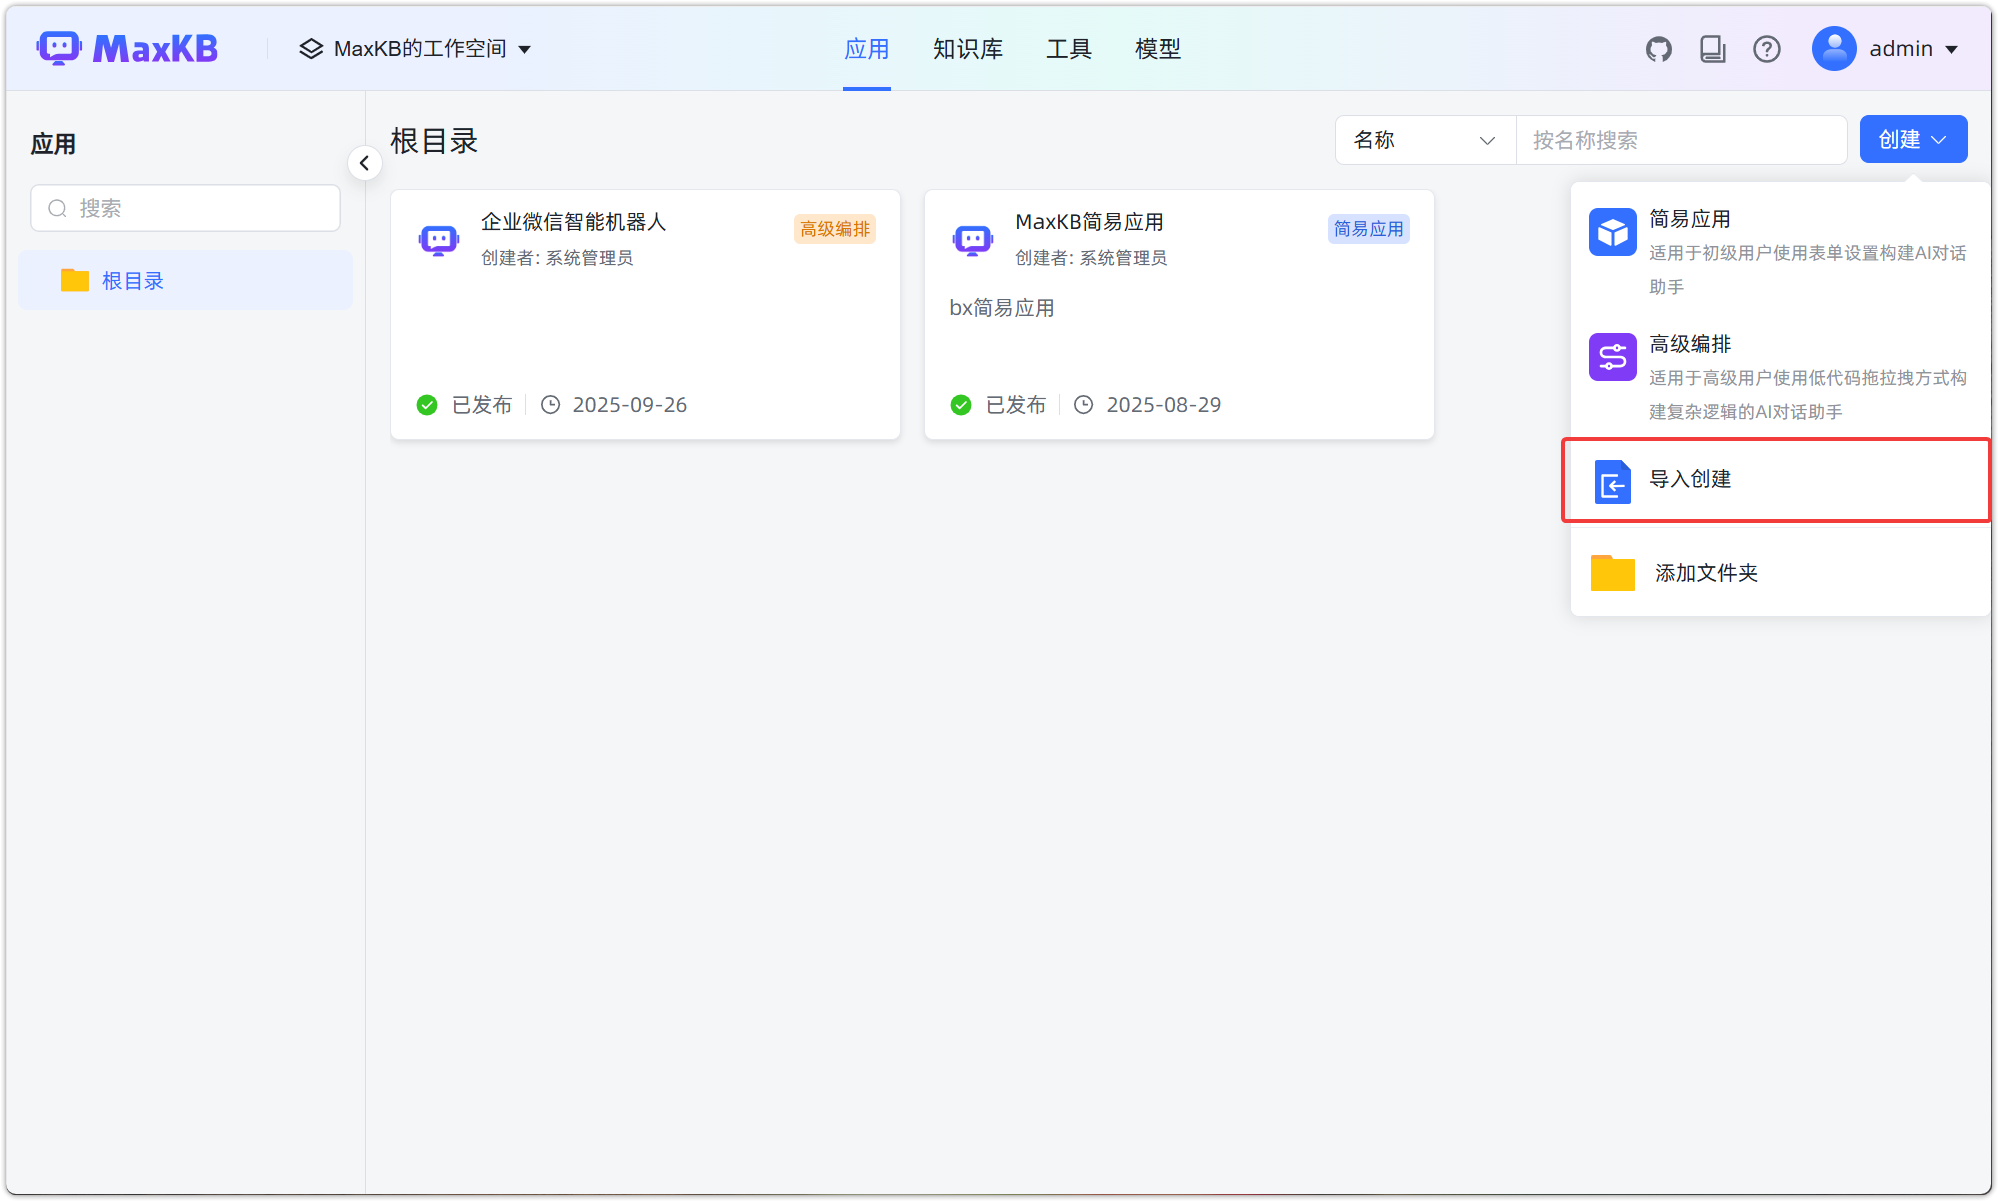Select the 高级编排 orchestration icon
Image resolution: width=1998 pixels, height=1201 pixels.
click(1612, 356)
